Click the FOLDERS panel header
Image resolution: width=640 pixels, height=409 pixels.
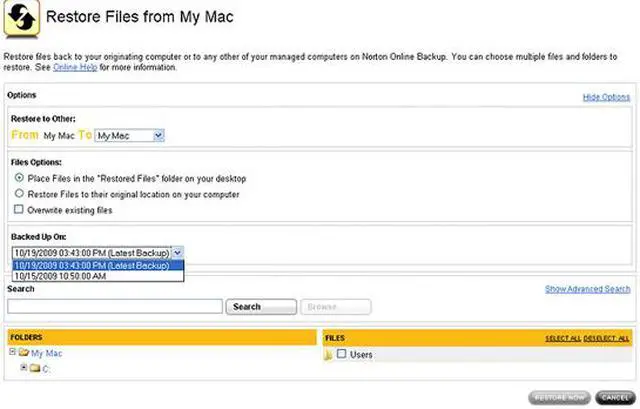pos(162,337)
